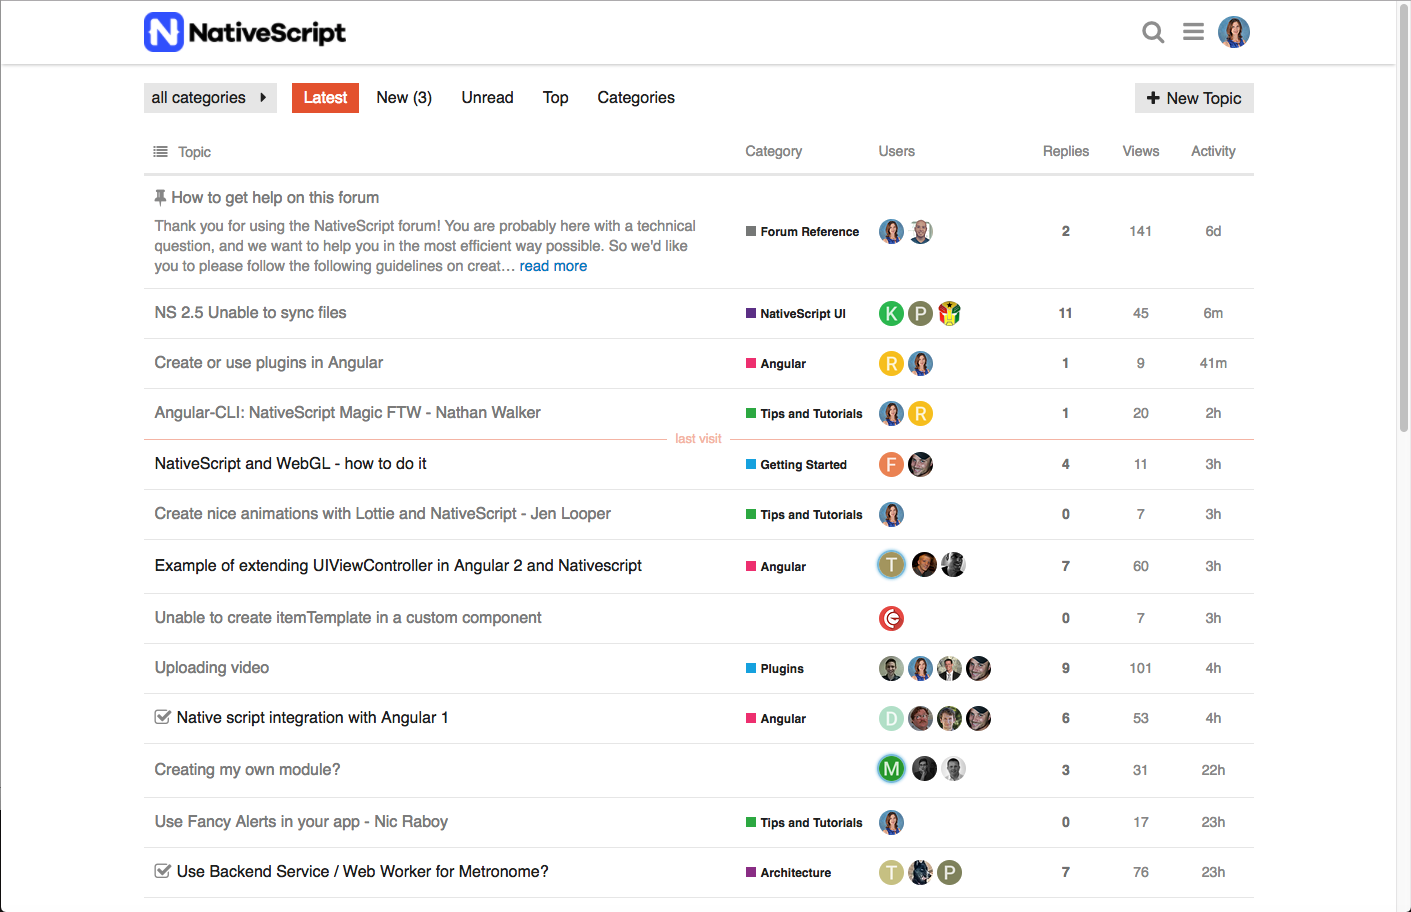Click red avatar in itemTemplate row

pyautogui.click(x=891, y=618)
